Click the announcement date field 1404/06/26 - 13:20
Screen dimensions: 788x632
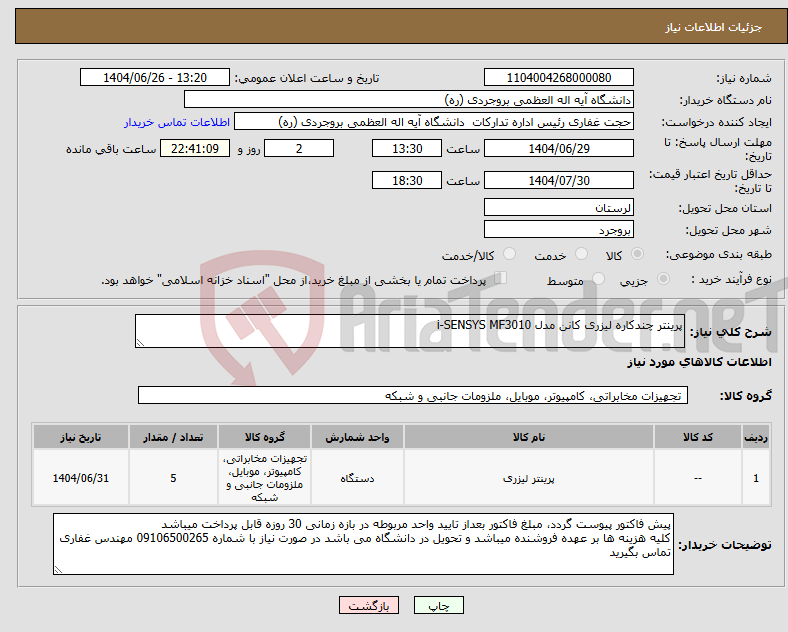tap(155, 78)
